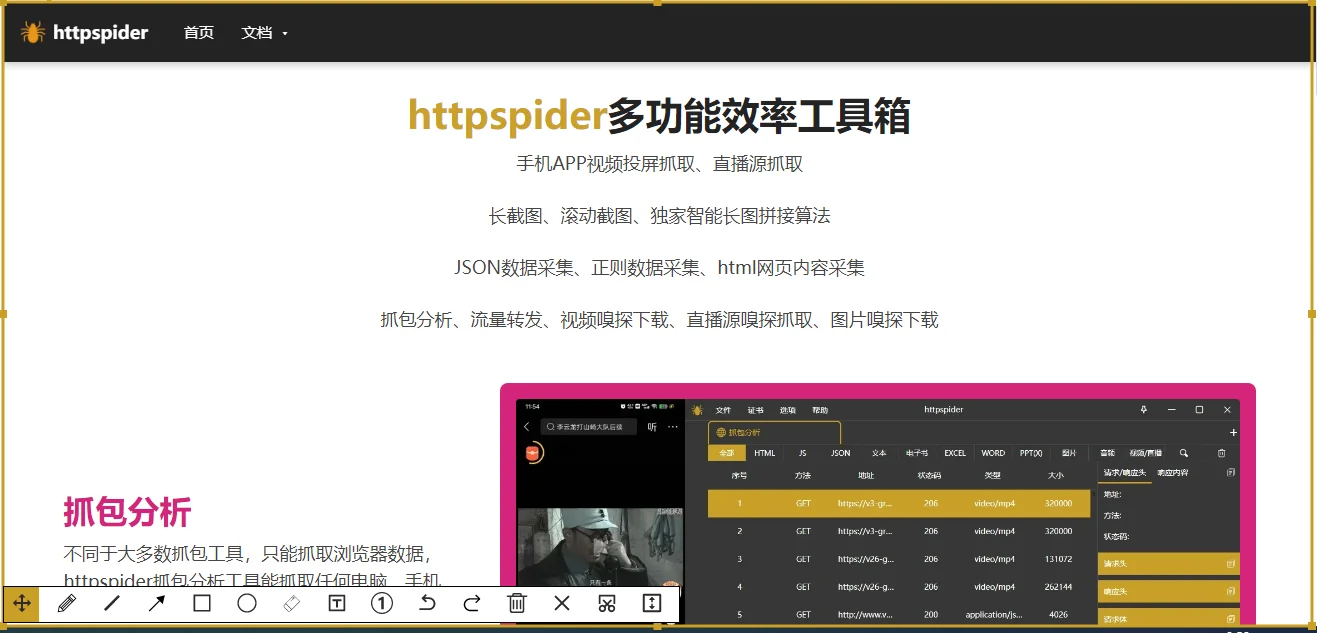
Task: Select the text annotation tool
Action: [337, 603]
